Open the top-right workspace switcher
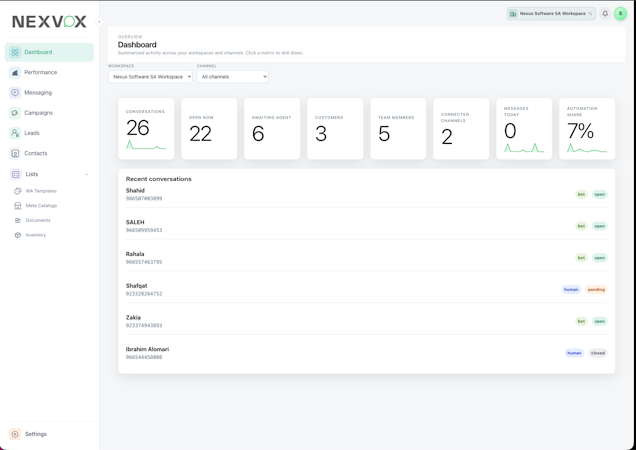Image resolution: width=636 pixels, height=450 pixels. [551, 14]
